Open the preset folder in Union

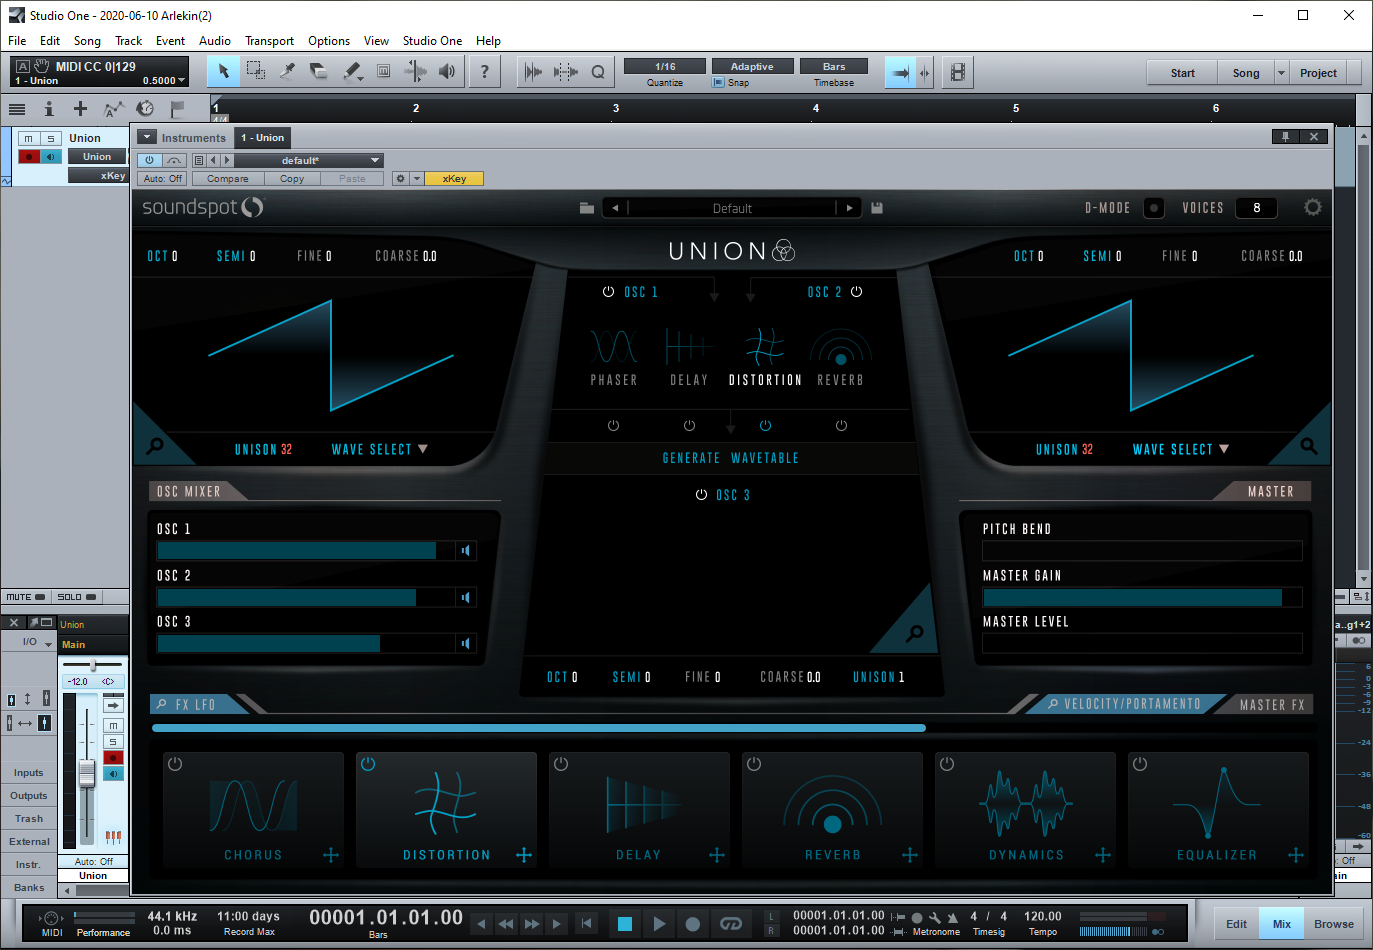pyautogui.click(x=587, y=208)
